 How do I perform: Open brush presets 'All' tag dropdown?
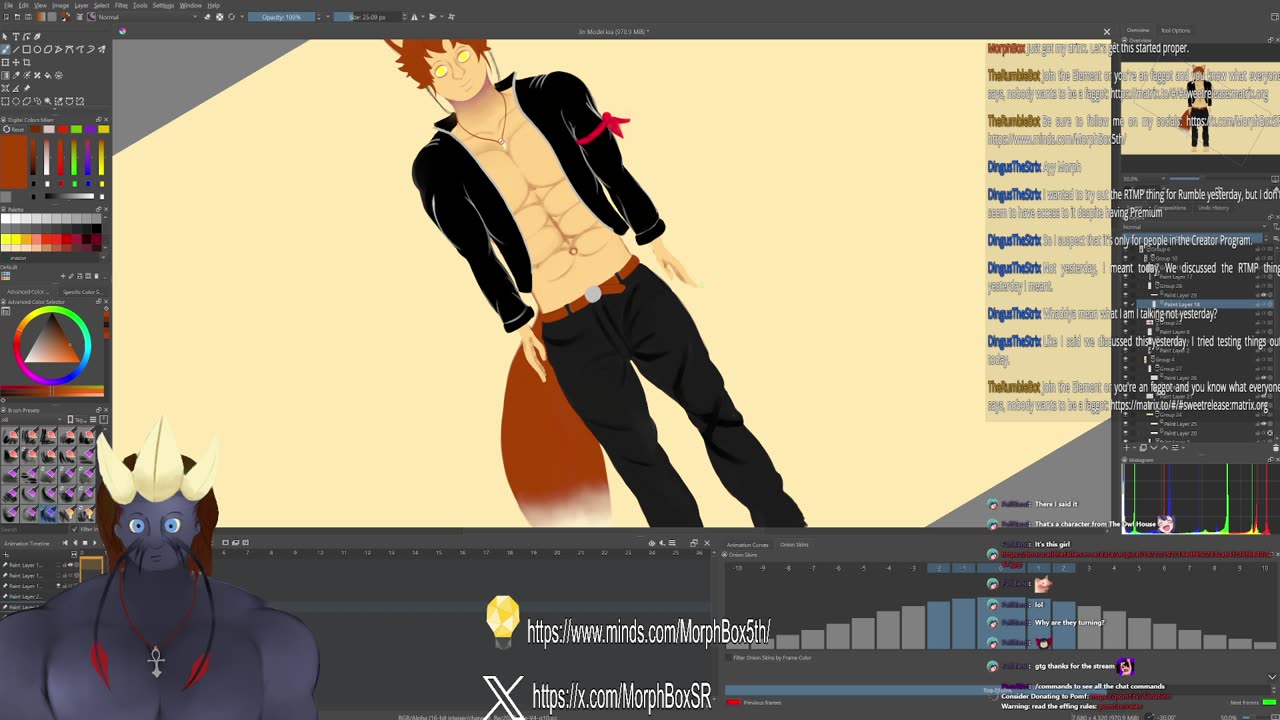(31, 419)
